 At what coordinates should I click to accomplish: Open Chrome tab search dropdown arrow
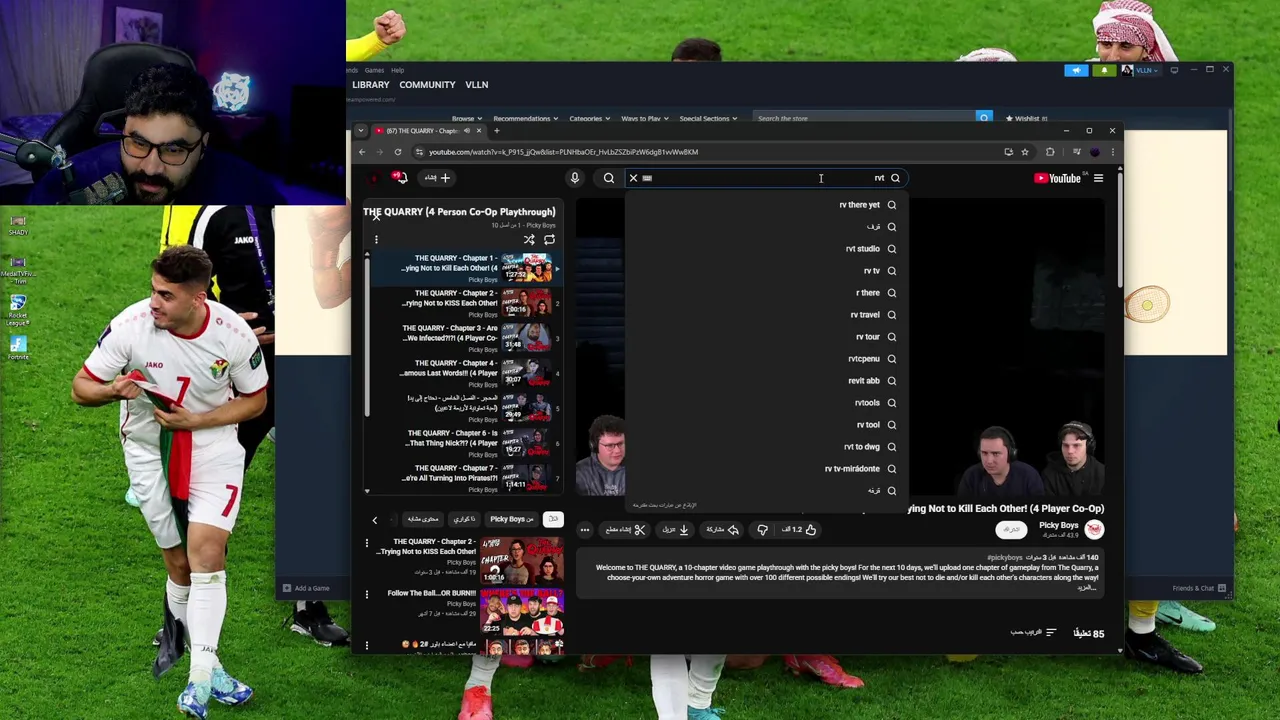[x=361, y=131]
